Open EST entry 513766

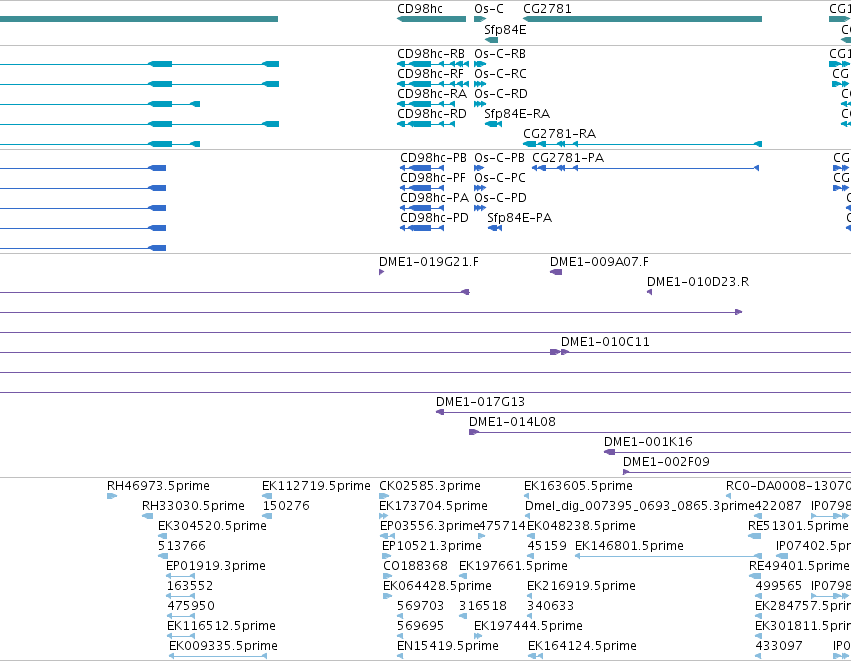pos(181,546)
